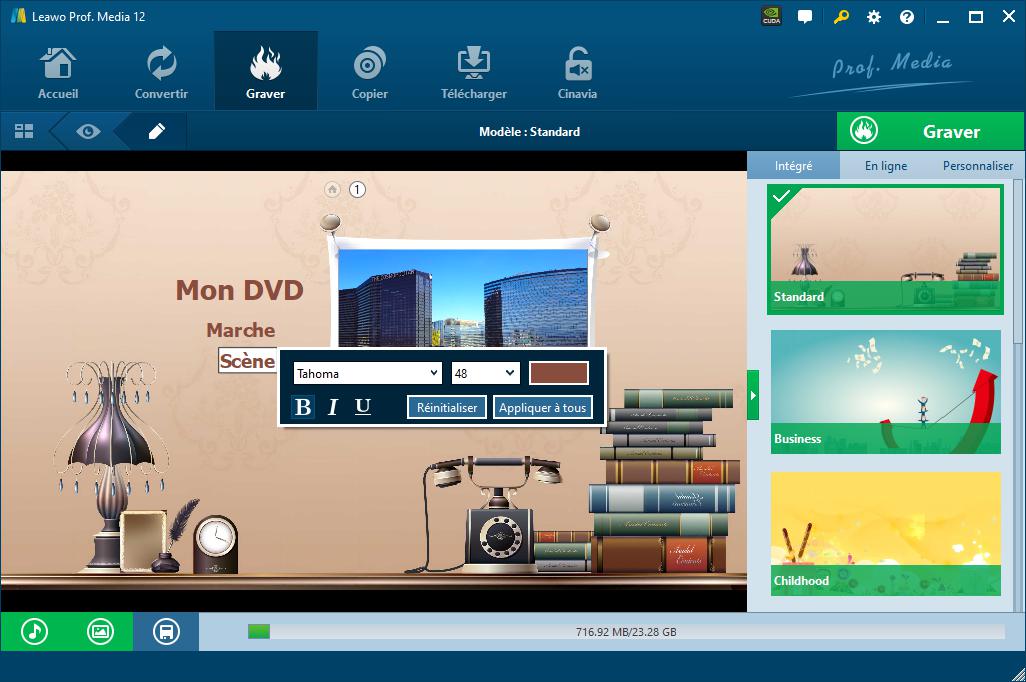Open the Tahoma font dropdown

point(368,373)
